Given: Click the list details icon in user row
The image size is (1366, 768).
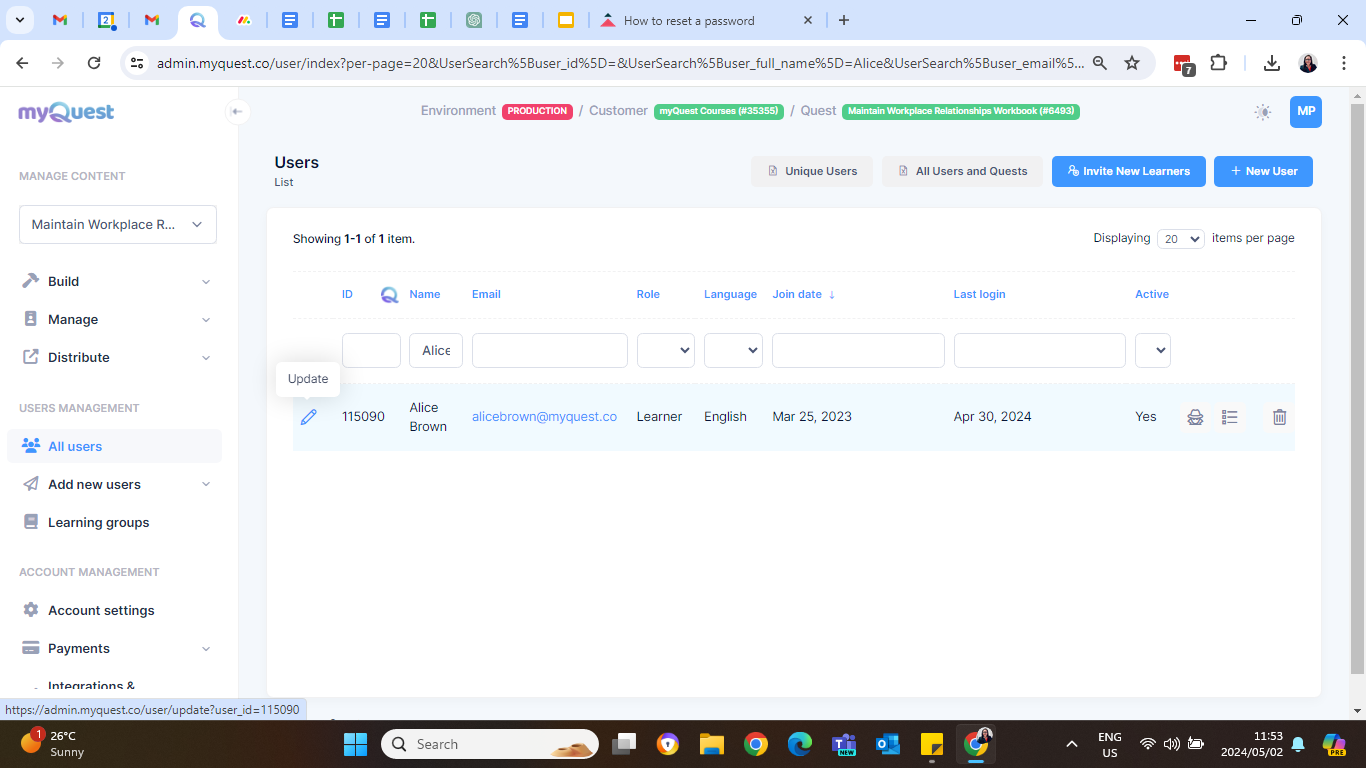Looking at the screenshot, I should (1230, 417).
